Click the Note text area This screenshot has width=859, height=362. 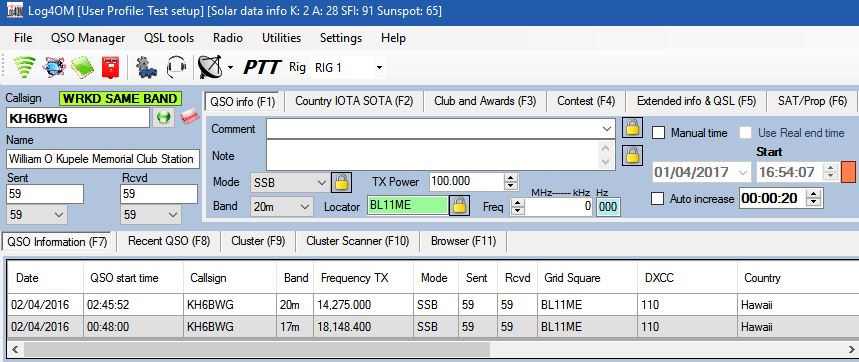point(433,156)
